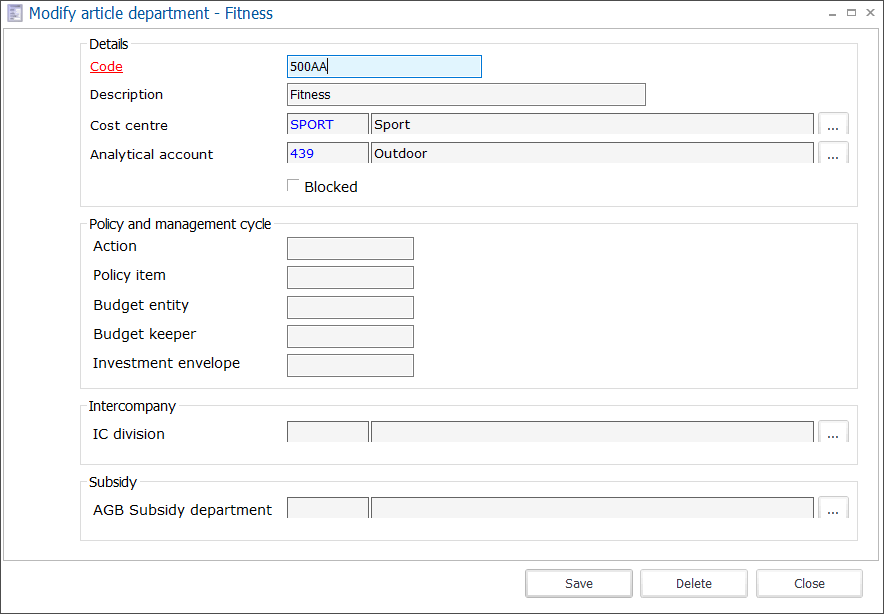Close the modify dialog with the Close button
Viewport: 884px width, 614px height.
click(x=808, y=583)
